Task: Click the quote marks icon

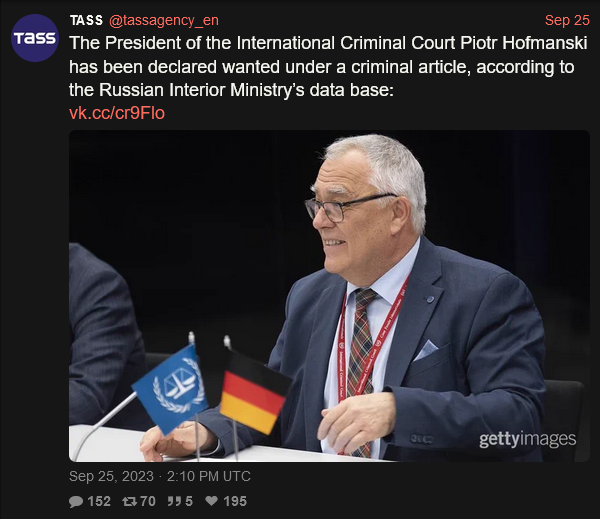Action: tap(174, 501)
